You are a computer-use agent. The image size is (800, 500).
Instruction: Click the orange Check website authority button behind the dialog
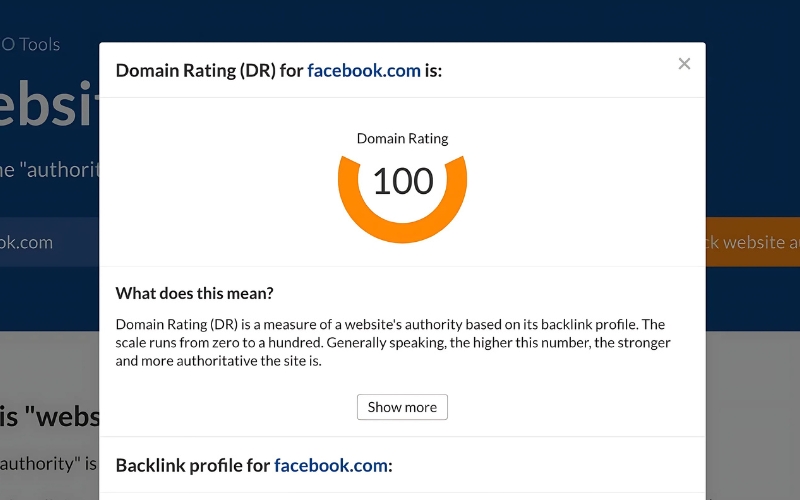(753, 242)
